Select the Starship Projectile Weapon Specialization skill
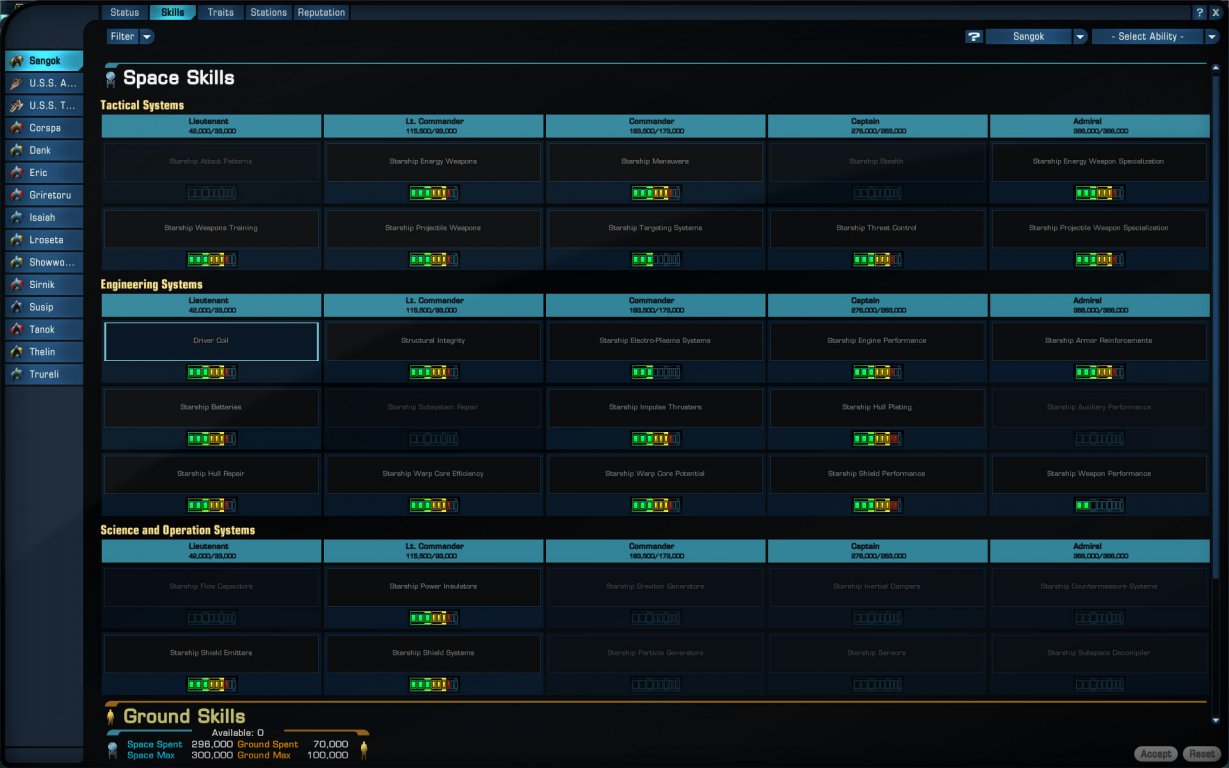 [x=1099, y=228]
